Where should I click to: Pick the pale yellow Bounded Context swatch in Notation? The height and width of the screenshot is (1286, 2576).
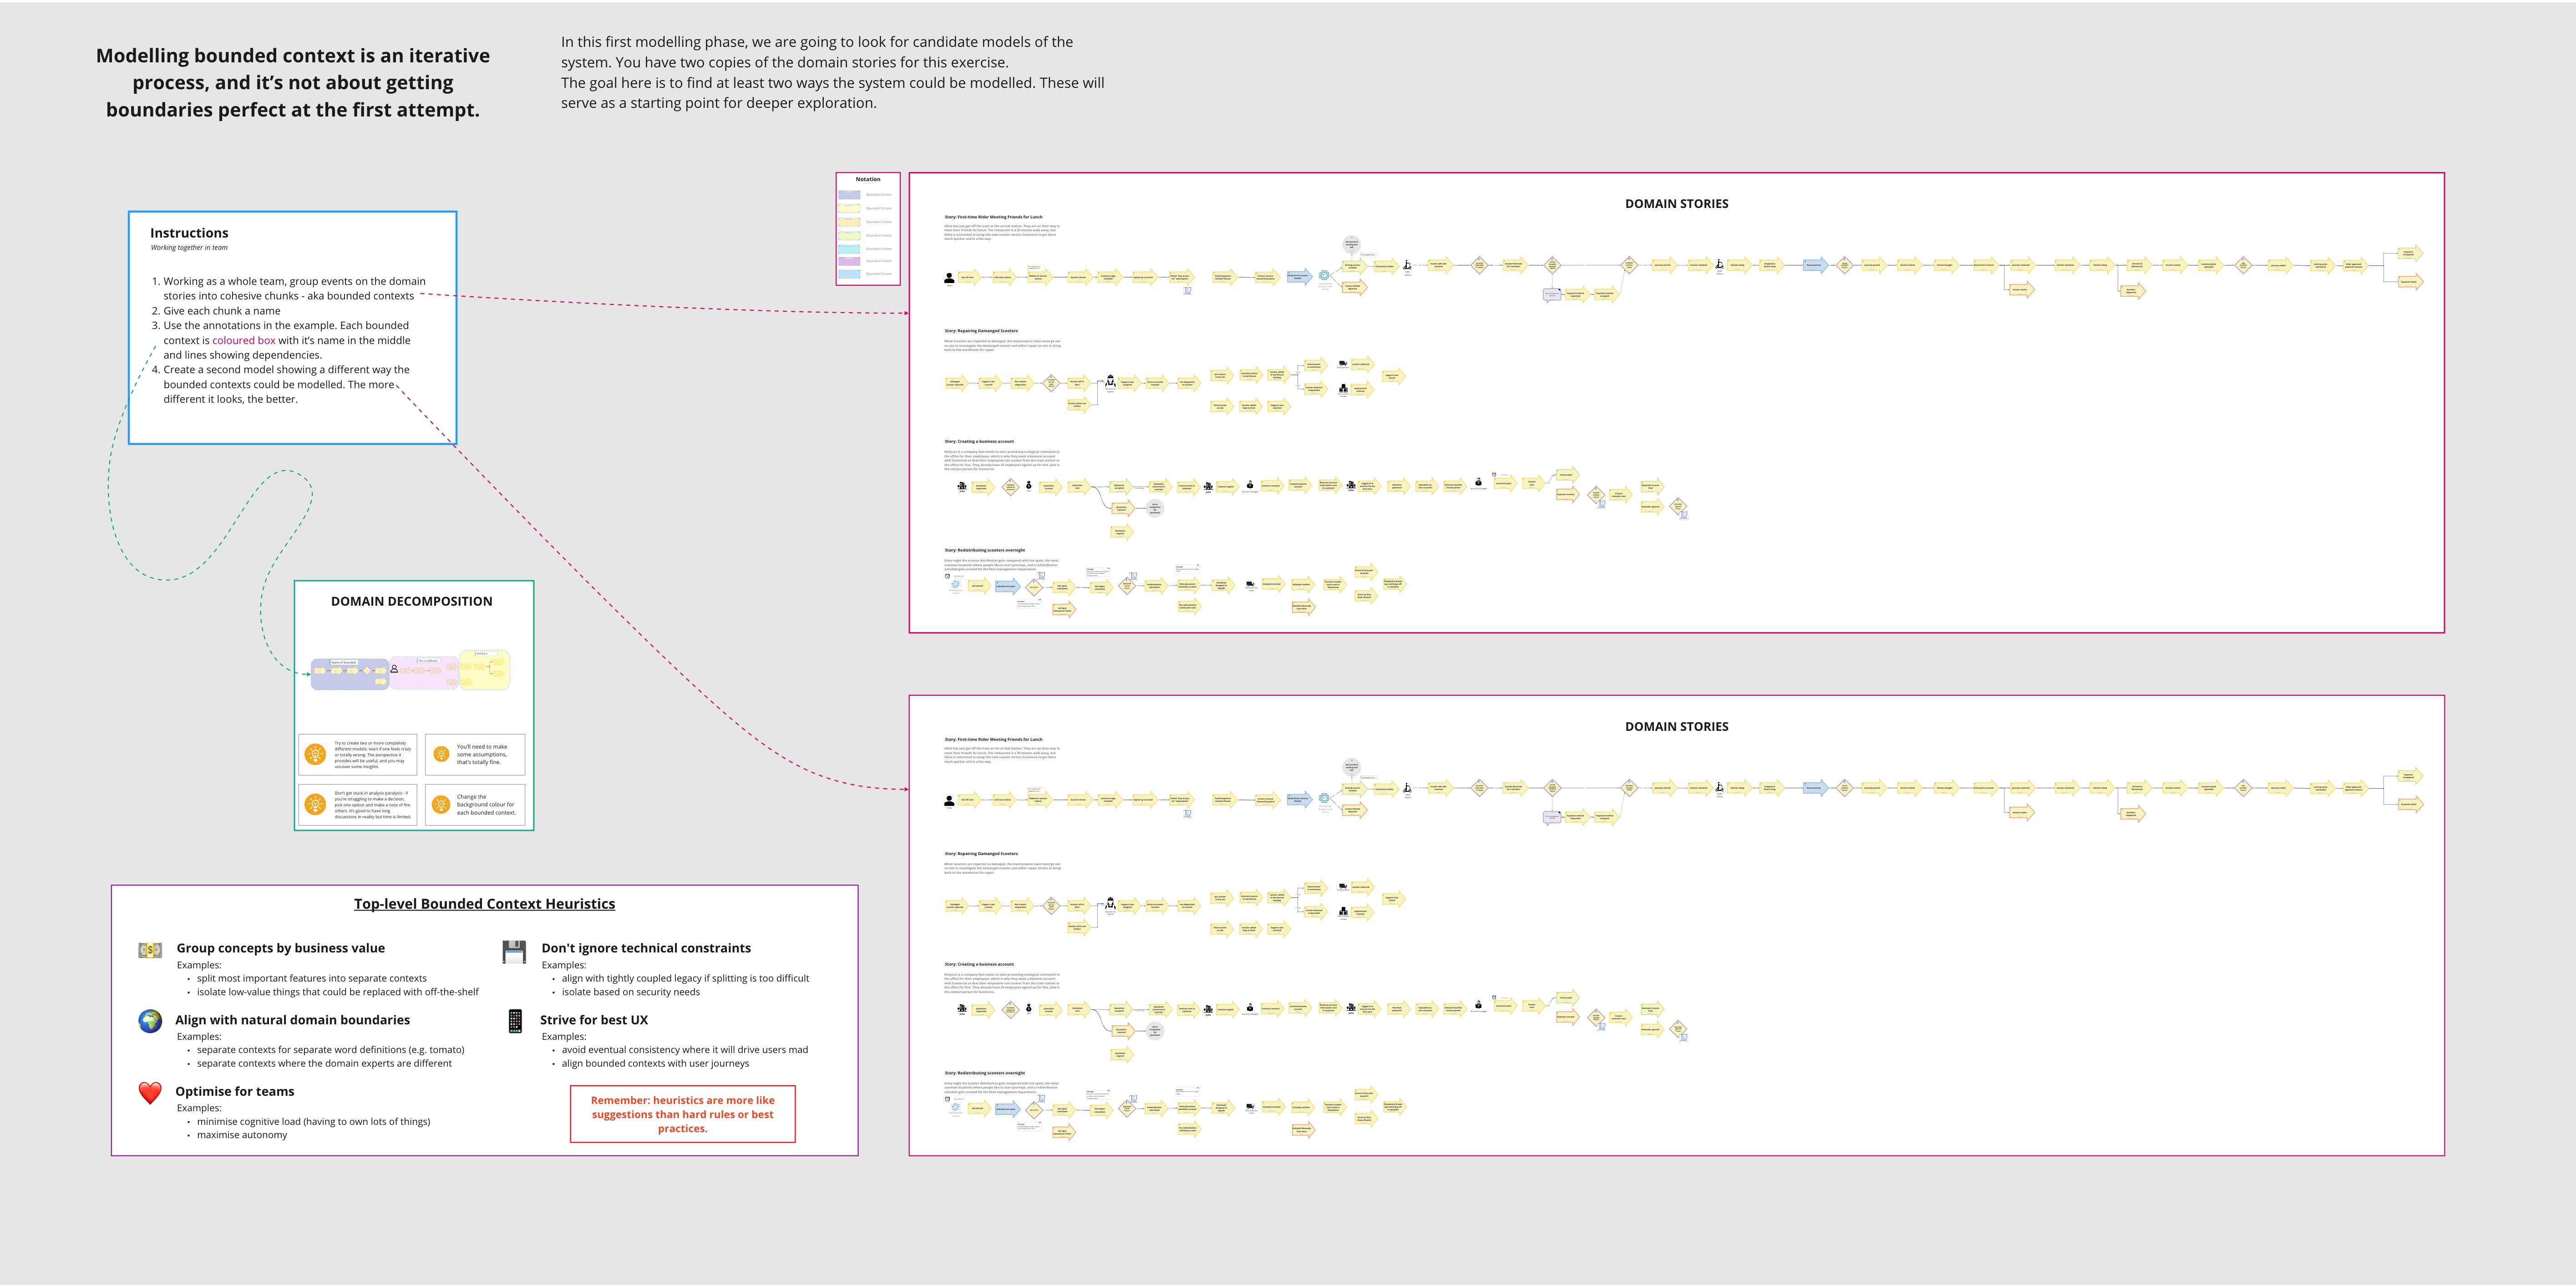(x=849, y=208)
